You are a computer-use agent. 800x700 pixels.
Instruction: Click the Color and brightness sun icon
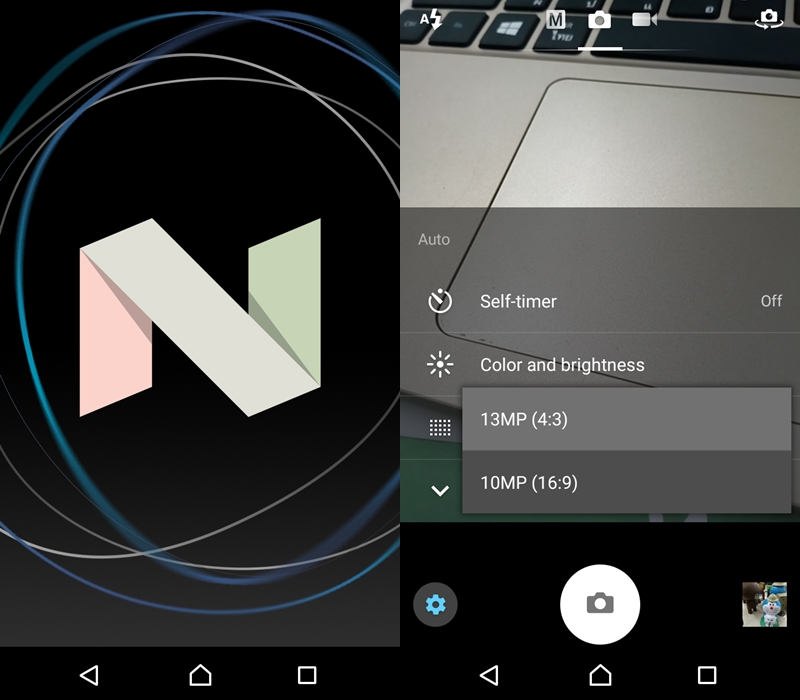point(440,365)
